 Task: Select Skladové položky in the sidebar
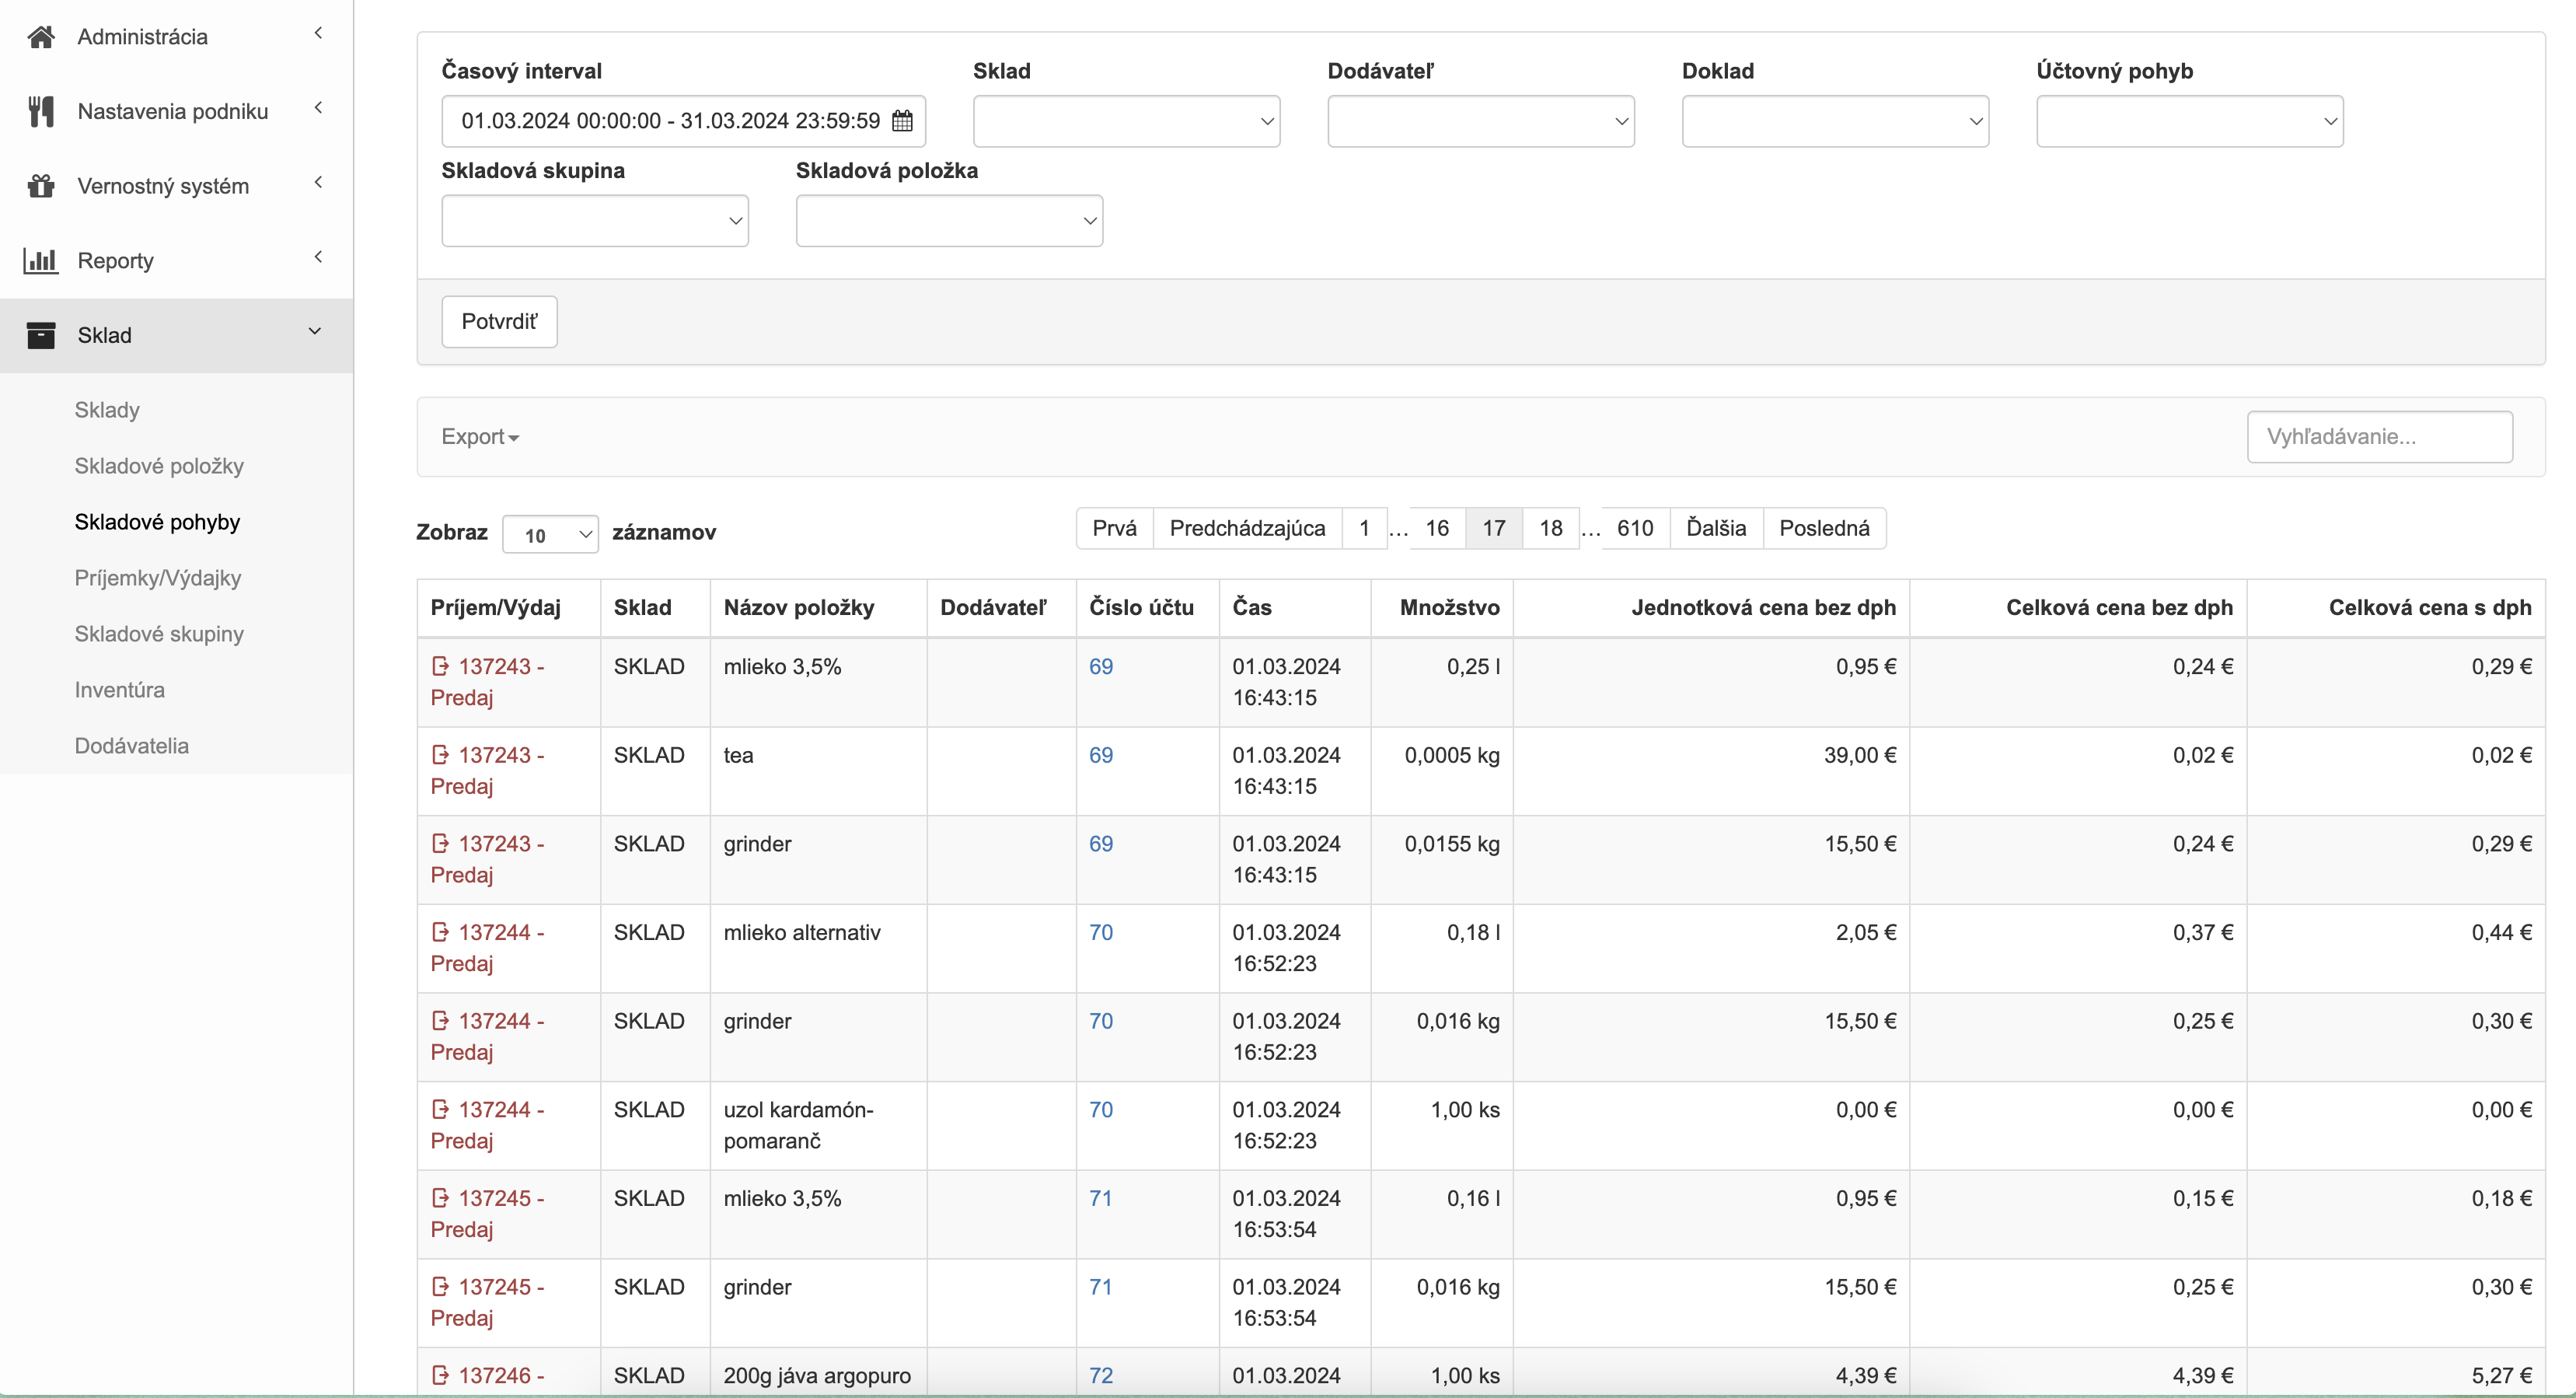[159, 465]
